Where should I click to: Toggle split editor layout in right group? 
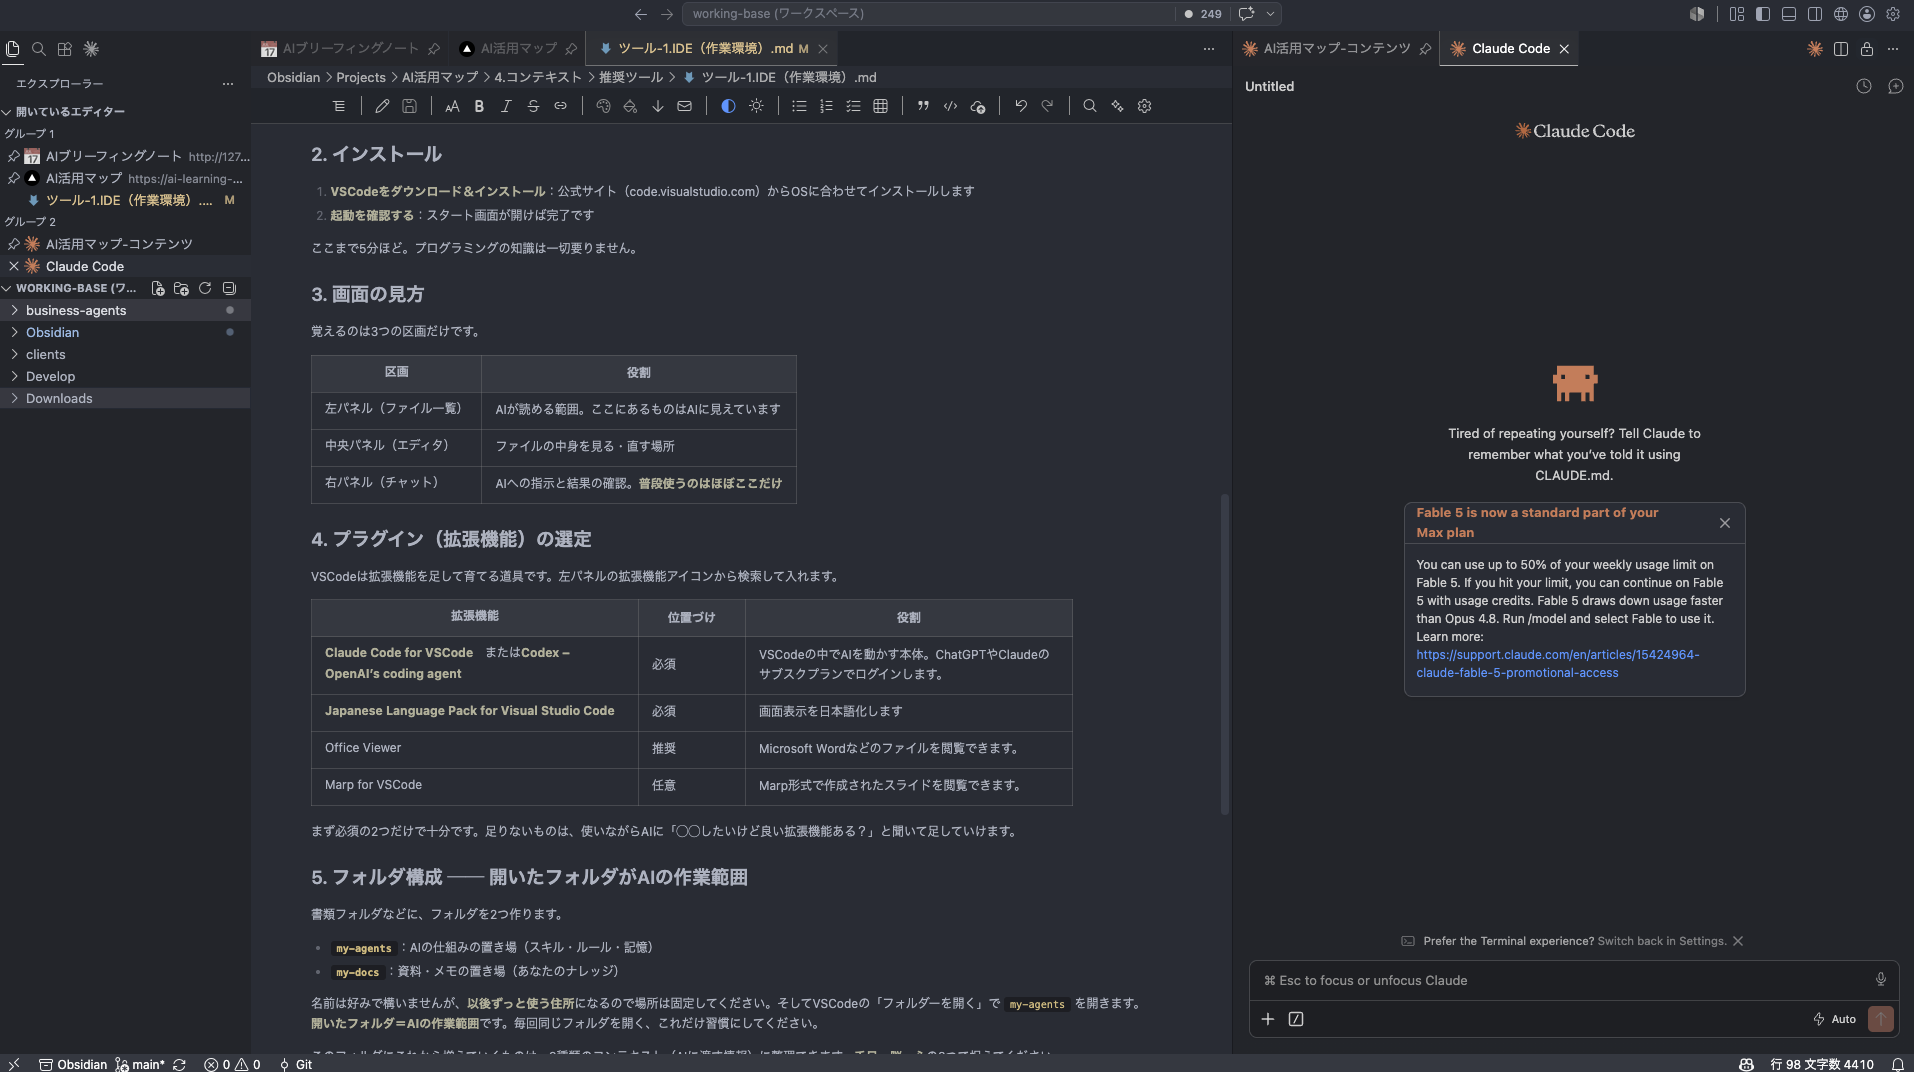point(1841,49)
